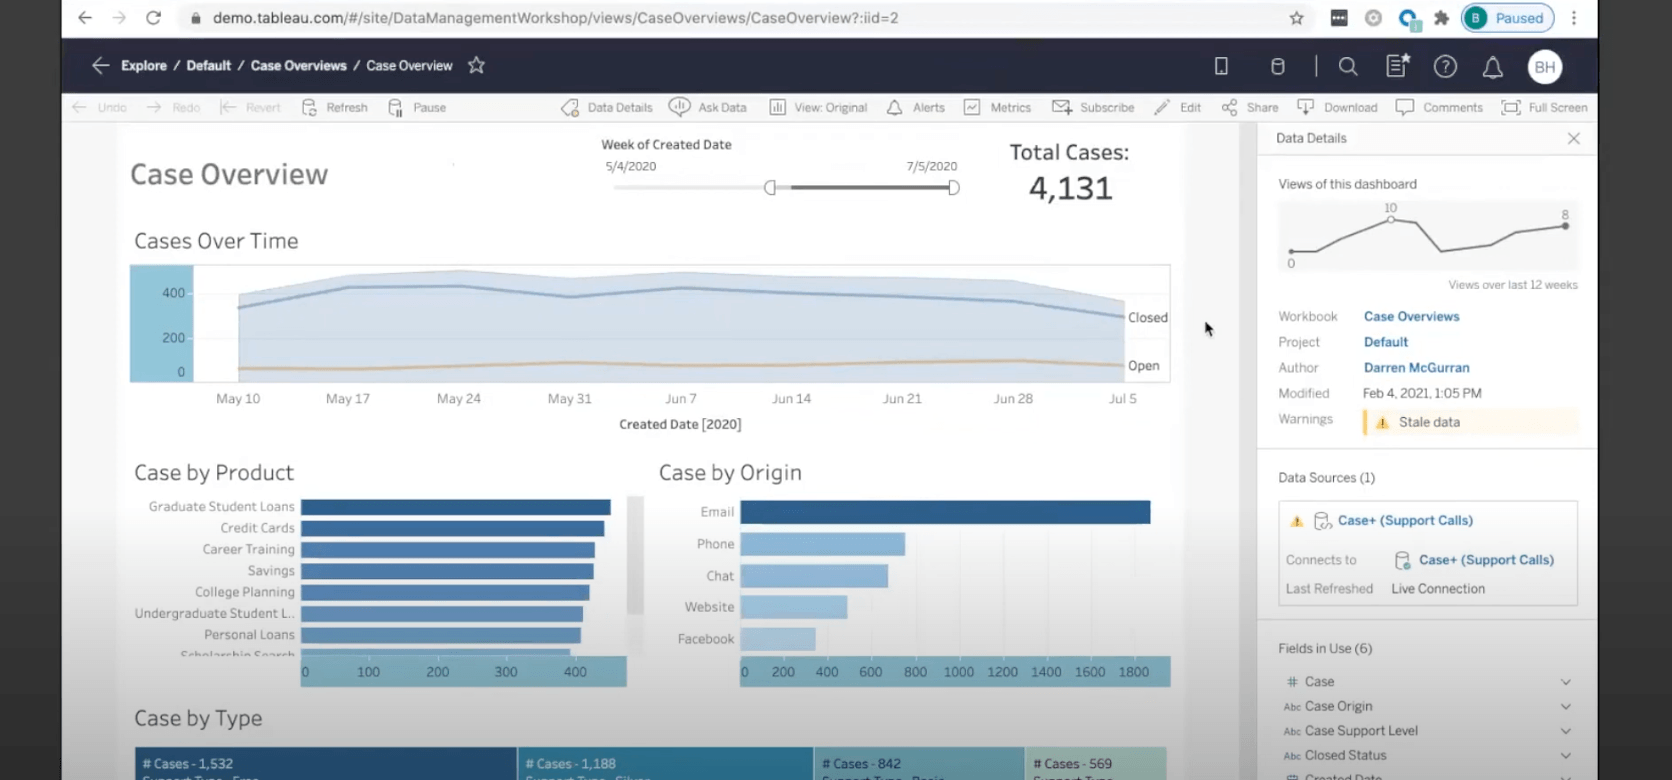The width and height of the screenshot is (1672, 780).
Task: Favorite this view with star icon
Action: coord(476,66)
